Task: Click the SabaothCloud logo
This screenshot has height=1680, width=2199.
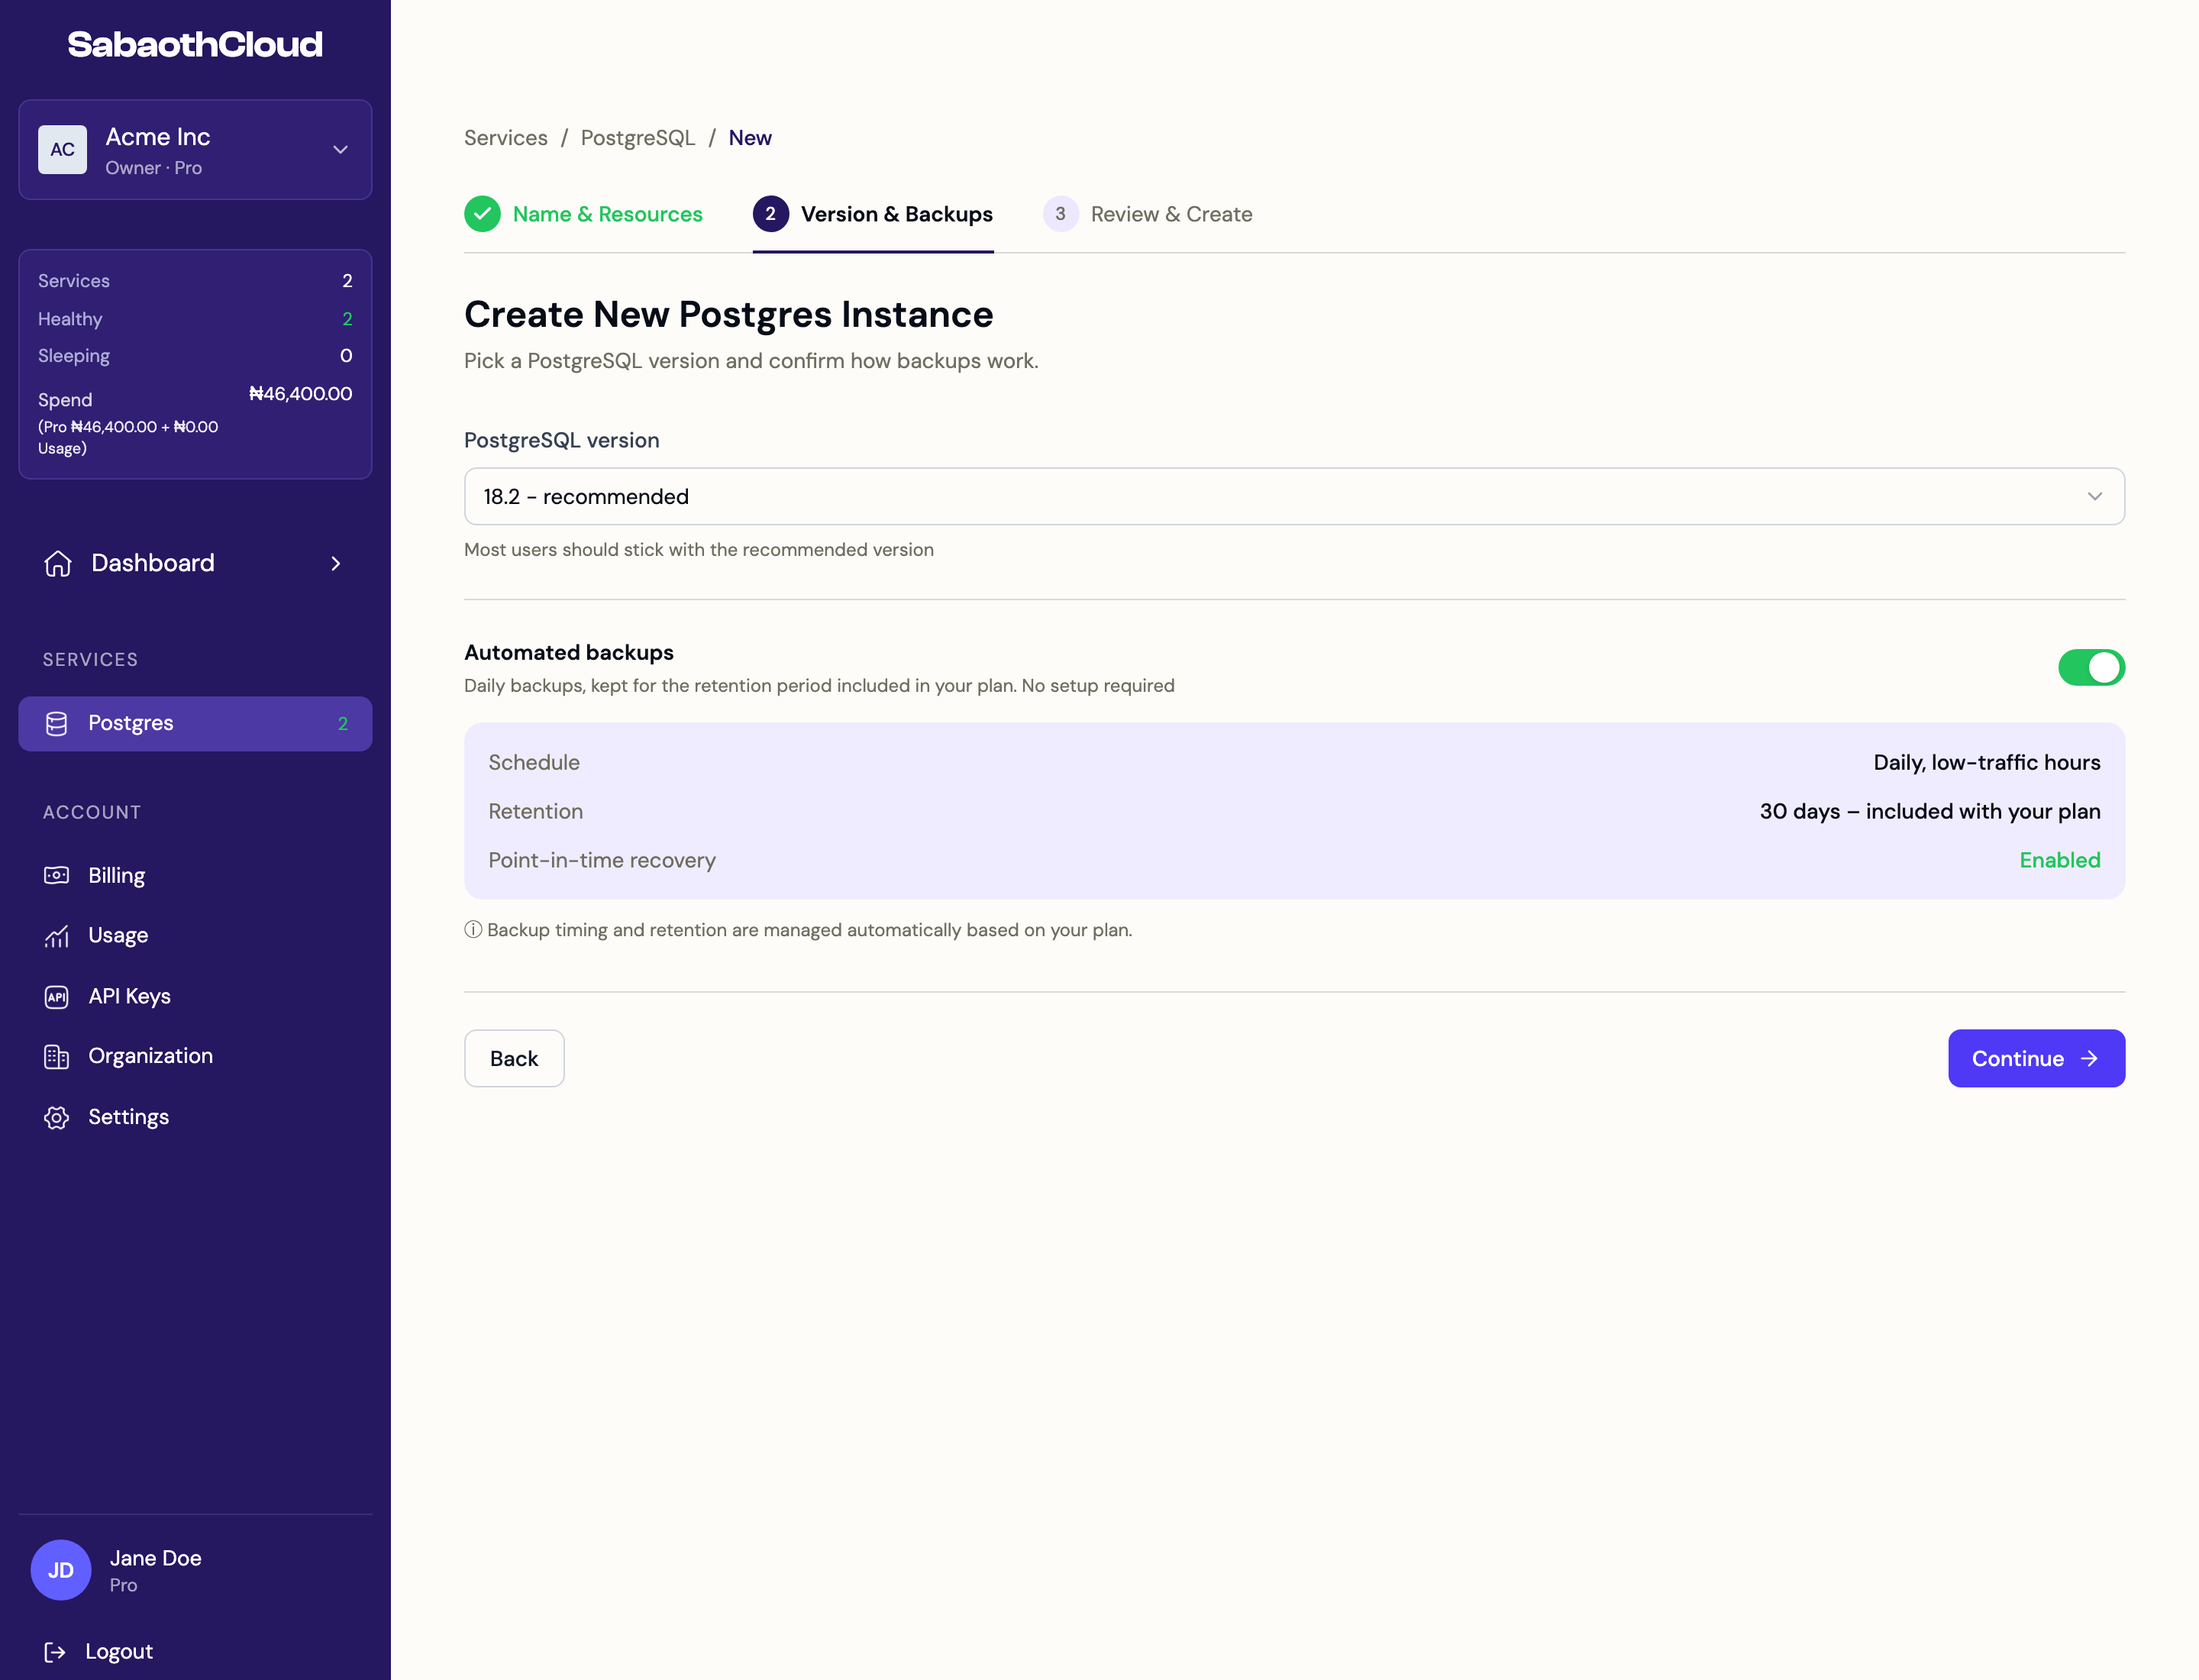Action: (x=195, y=44)
